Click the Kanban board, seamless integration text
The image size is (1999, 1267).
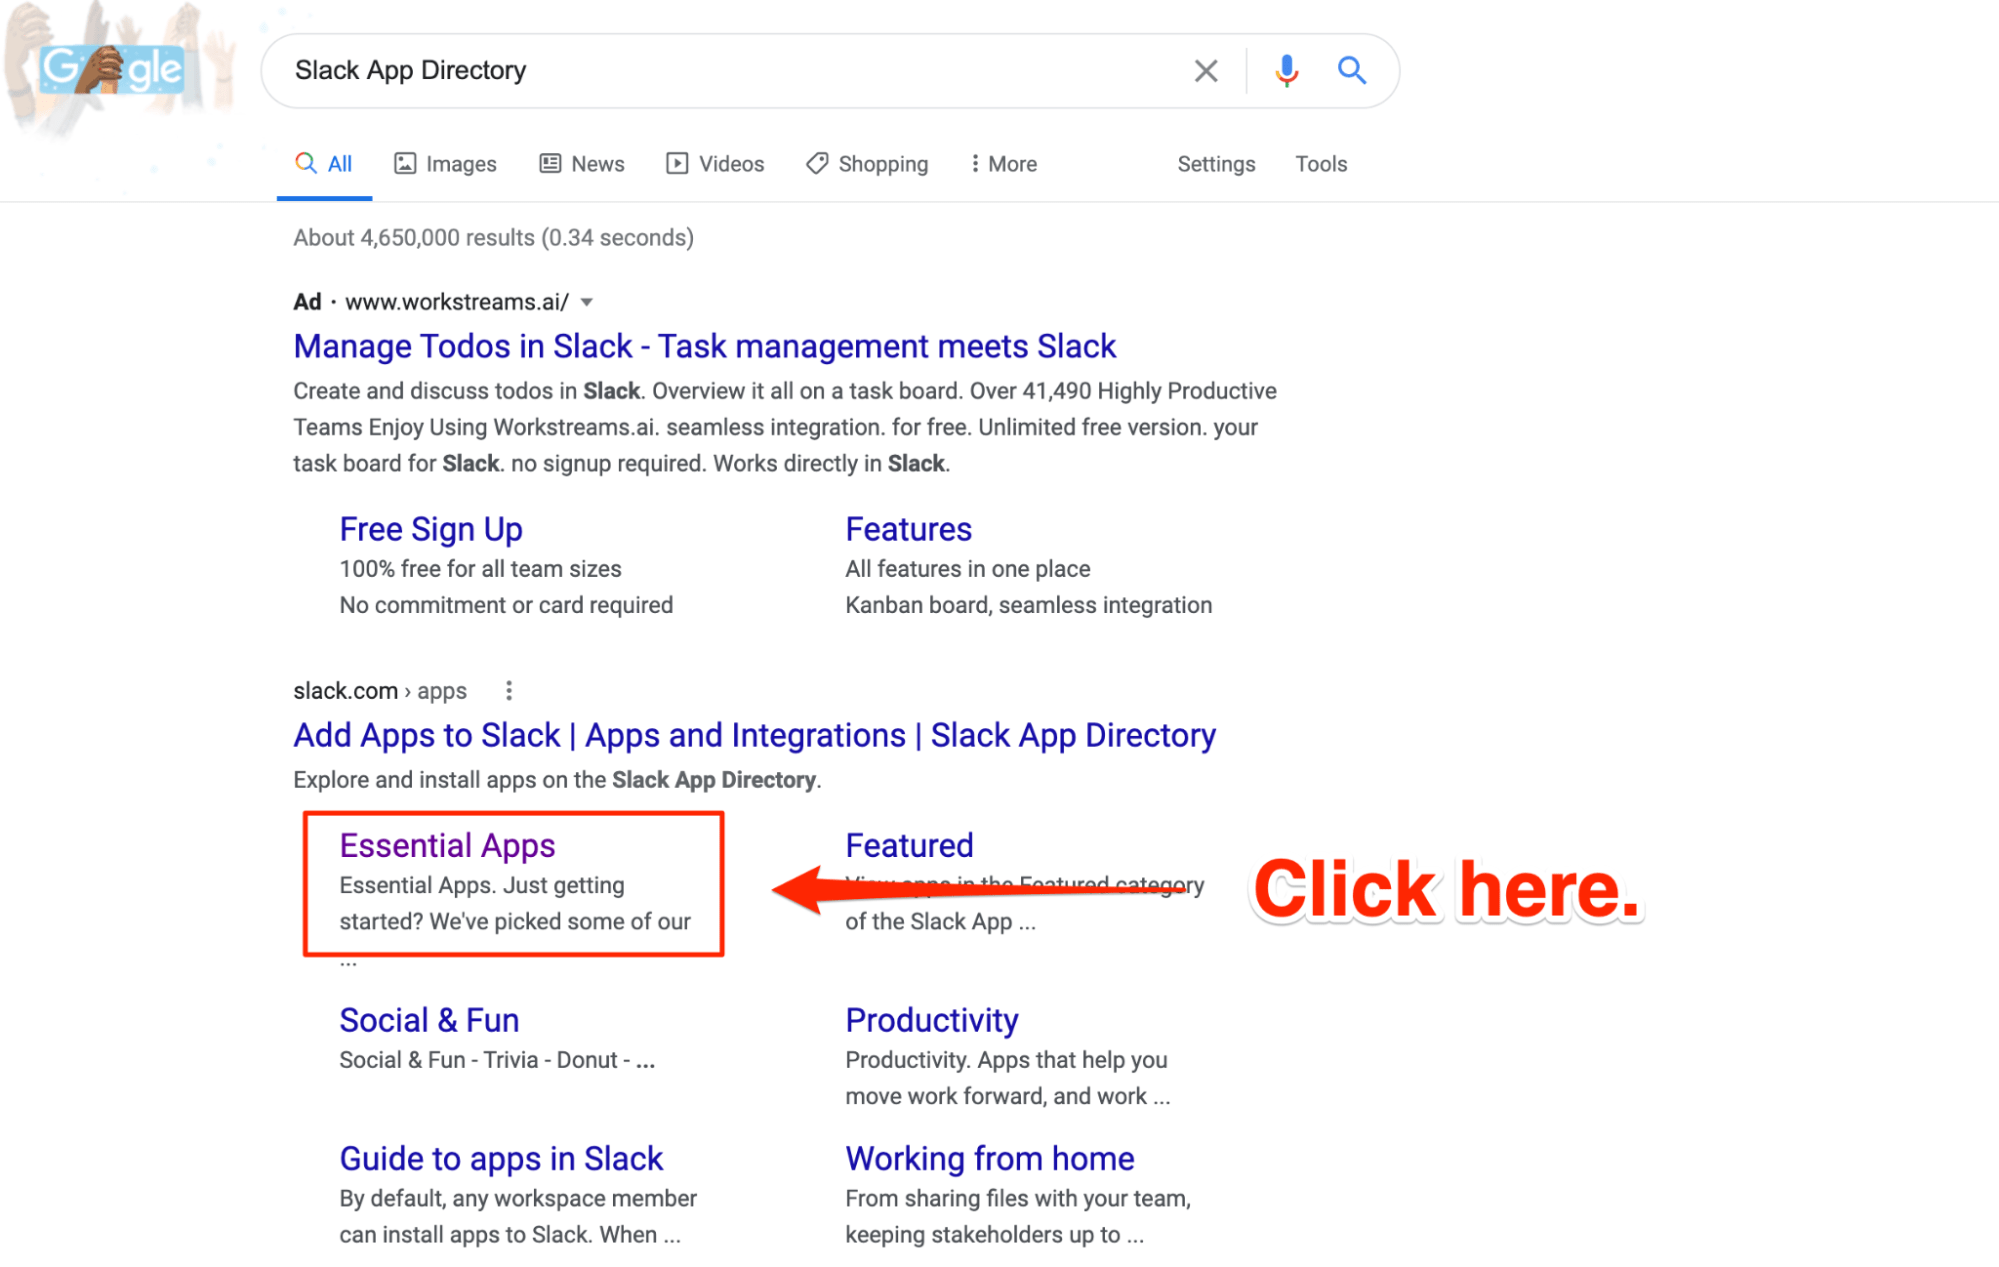(1028, 605)
